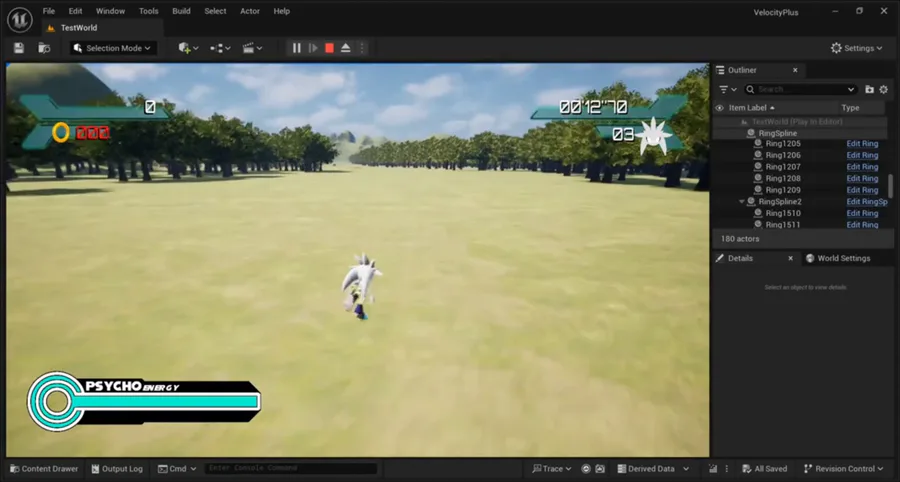Click the Outliner vertical scrollbar thumb

tap(891, 186)
